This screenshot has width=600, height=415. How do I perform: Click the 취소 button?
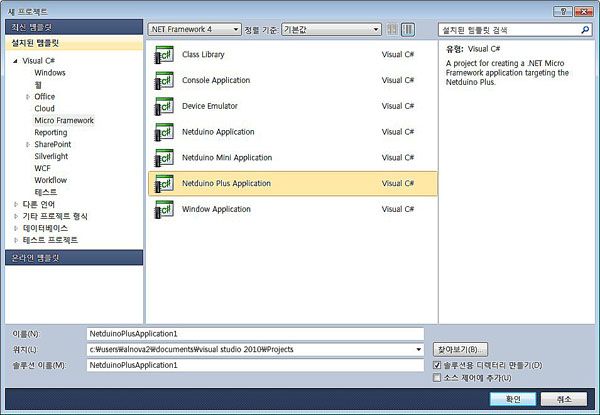point(564,399)
